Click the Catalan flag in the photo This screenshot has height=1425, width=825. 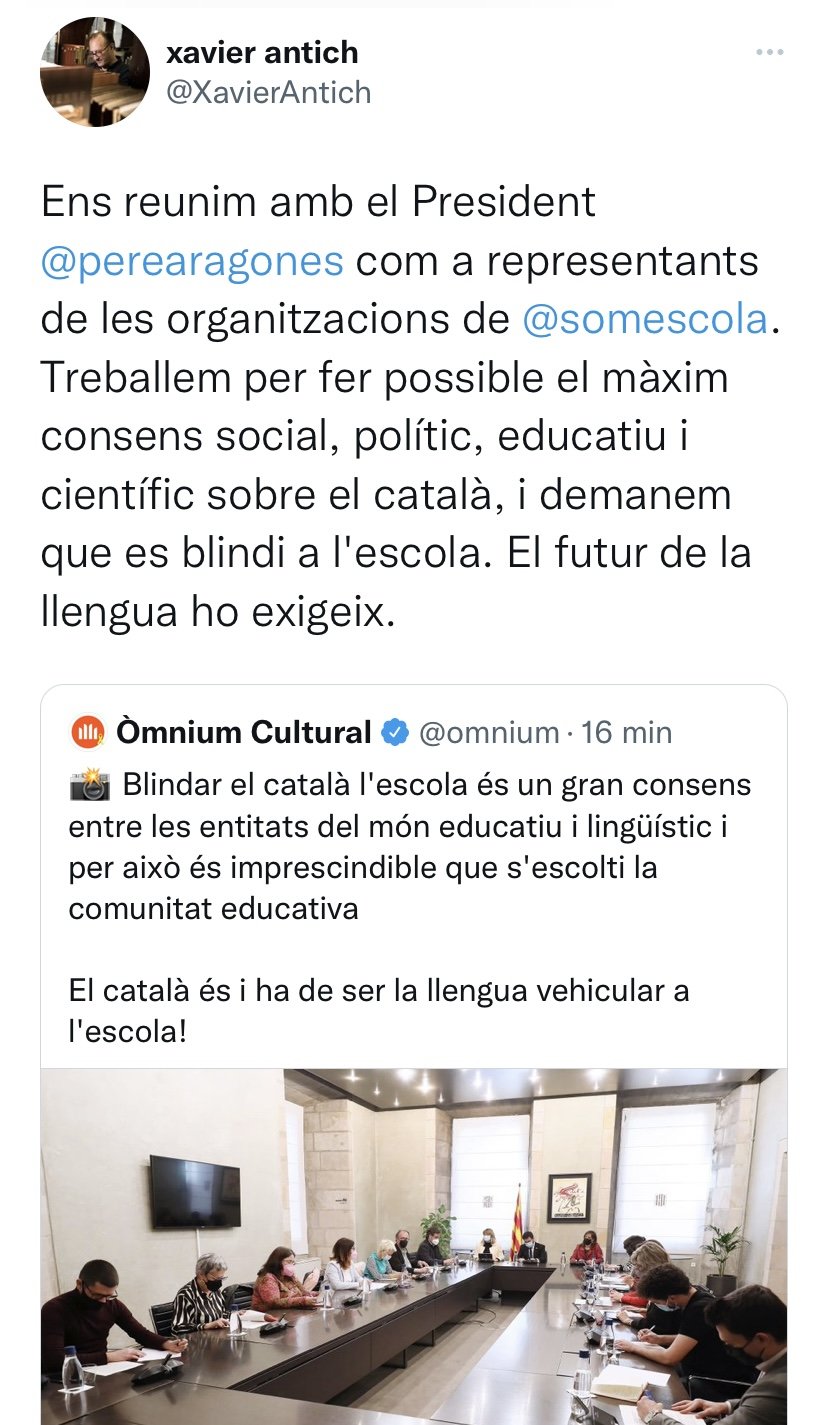click(x=517, y=1220)
